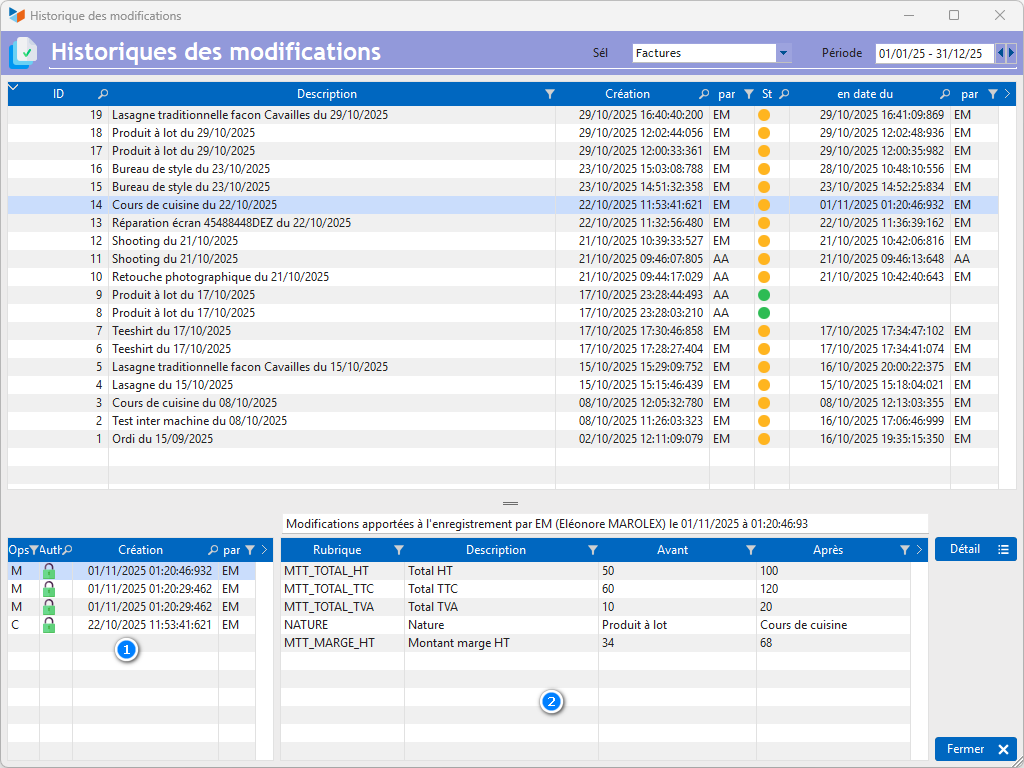This screenshot has width=1024, height=768.
Task: Go to previous period with left arrow
Action: tap(1000, 53)
